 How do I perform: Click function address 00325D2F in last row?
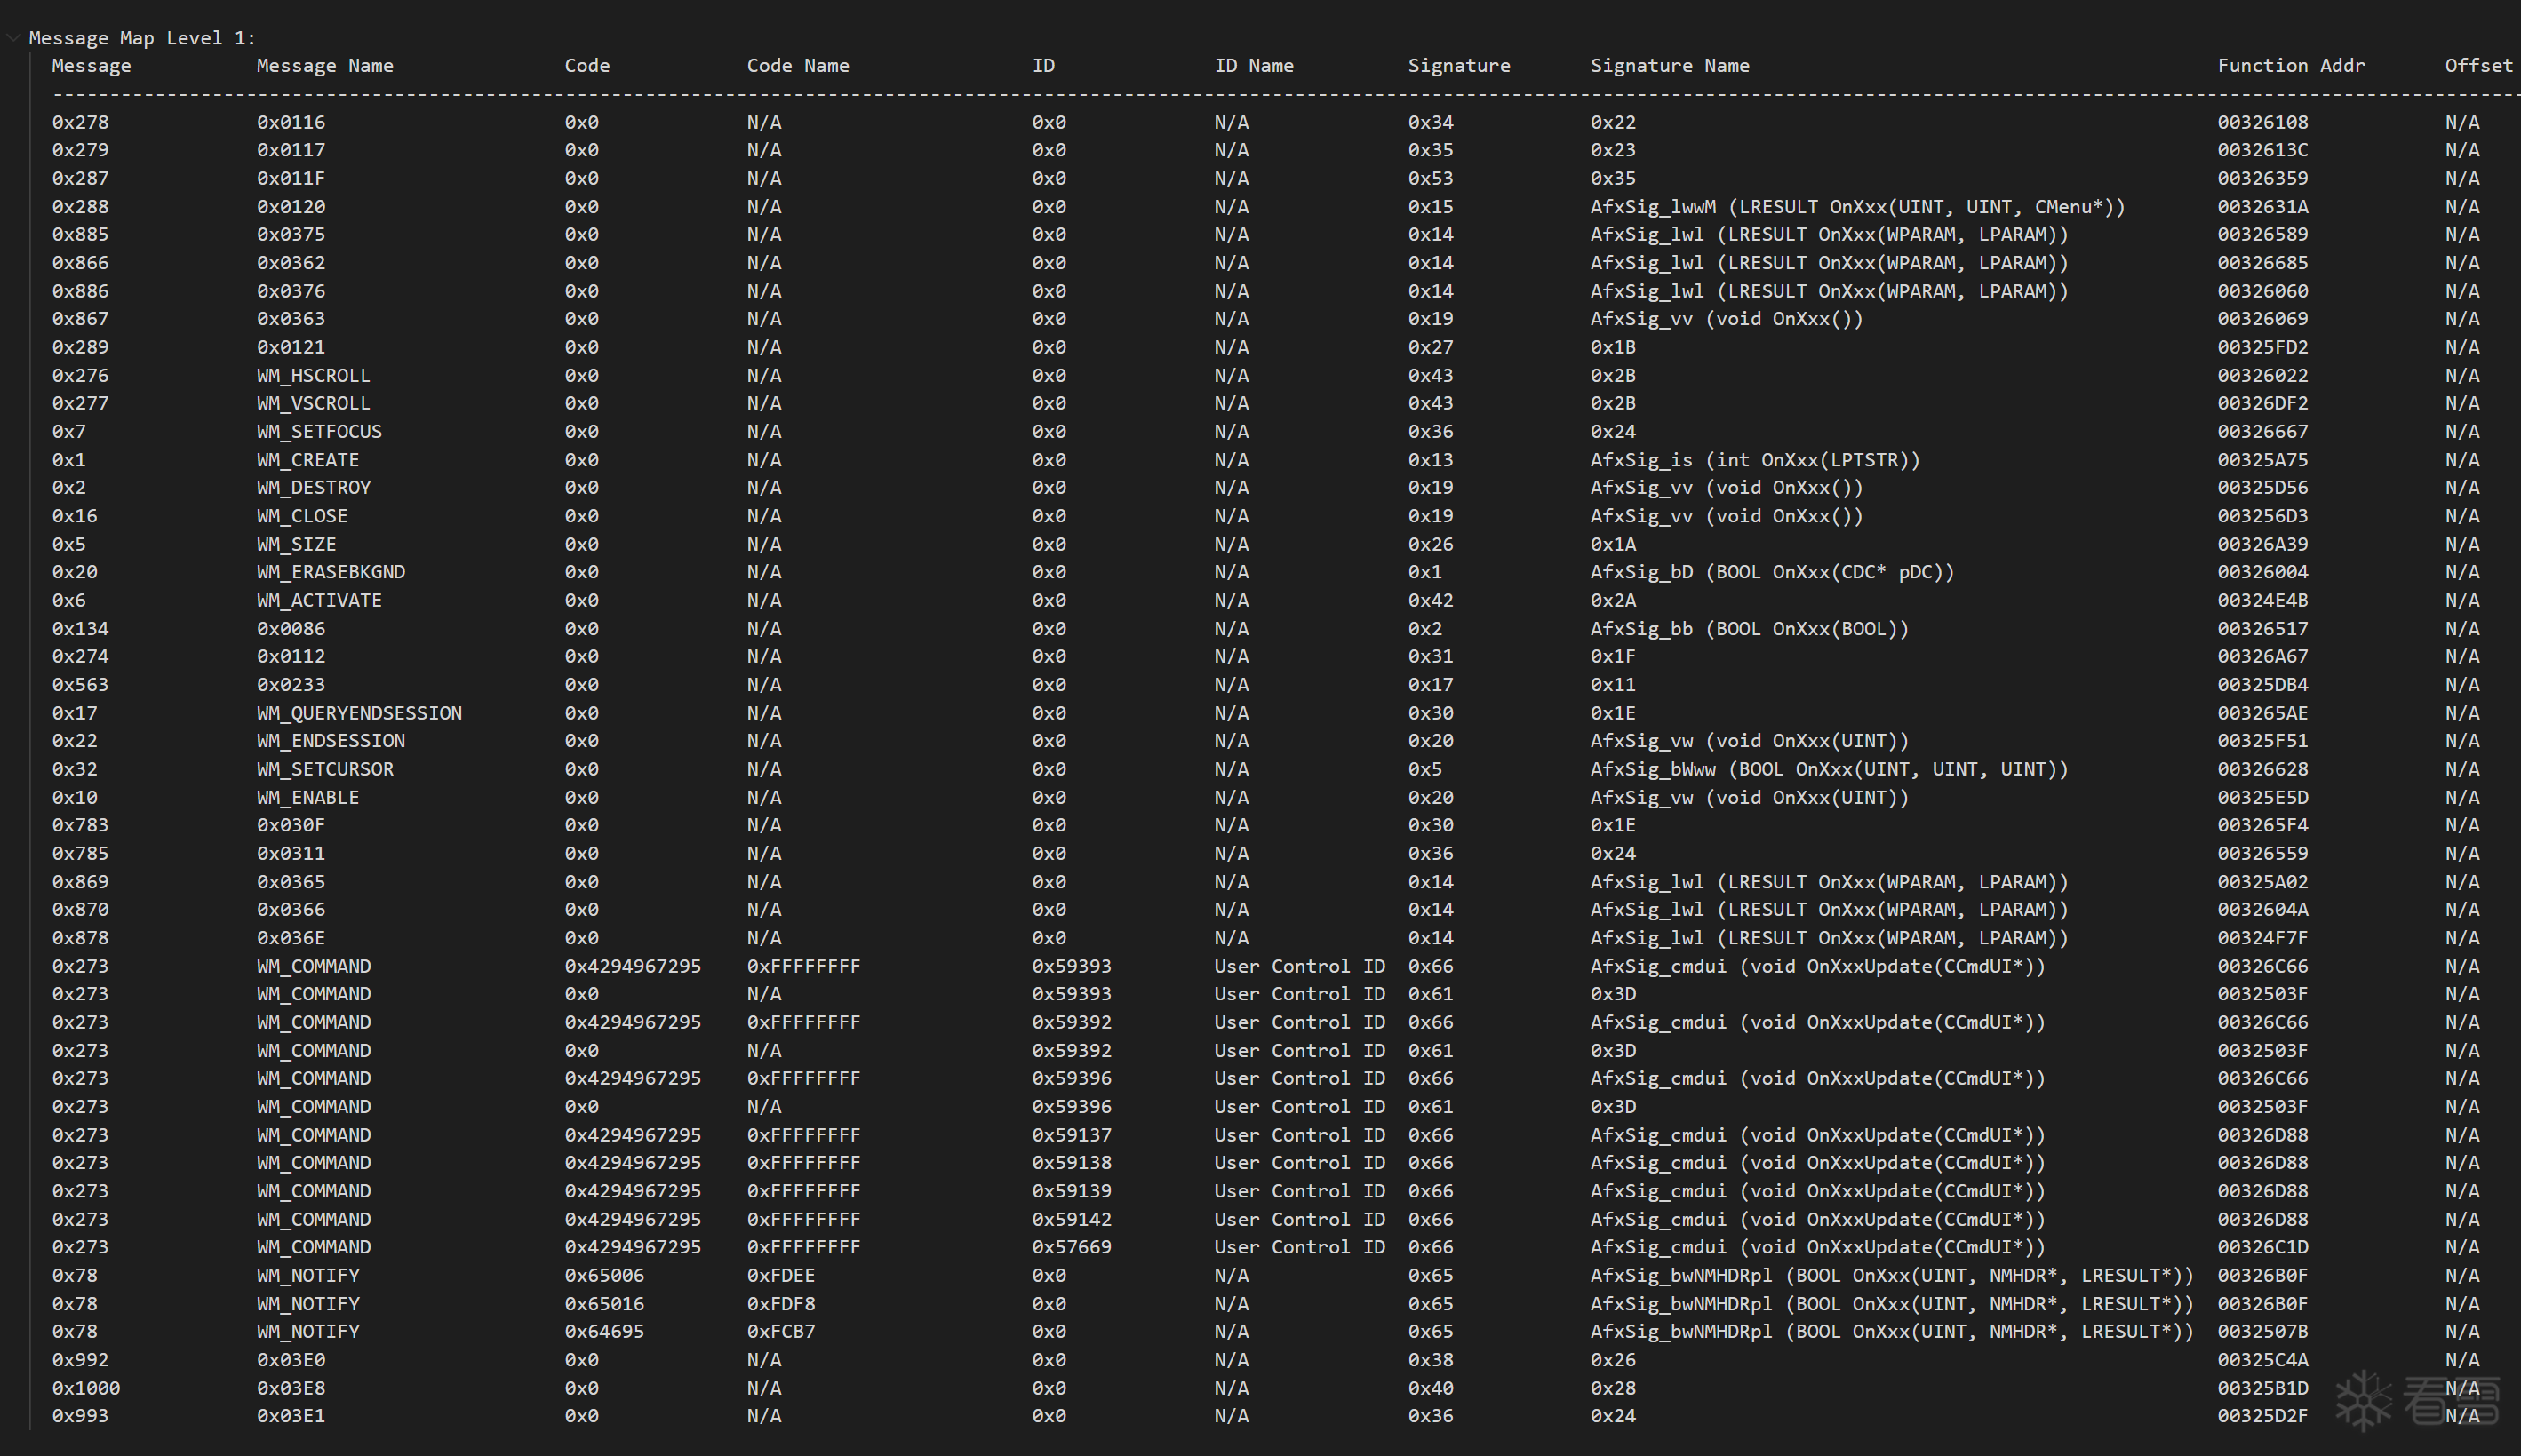tap(2262, 1416)
